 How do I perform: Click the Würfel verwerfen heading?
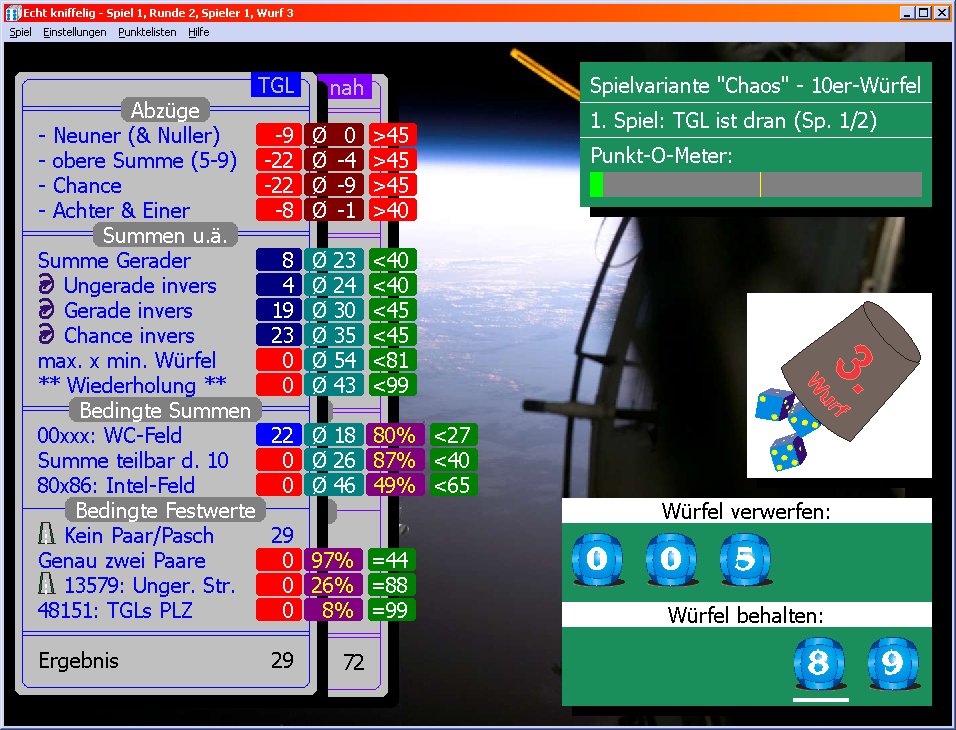(x=746, y=511)
